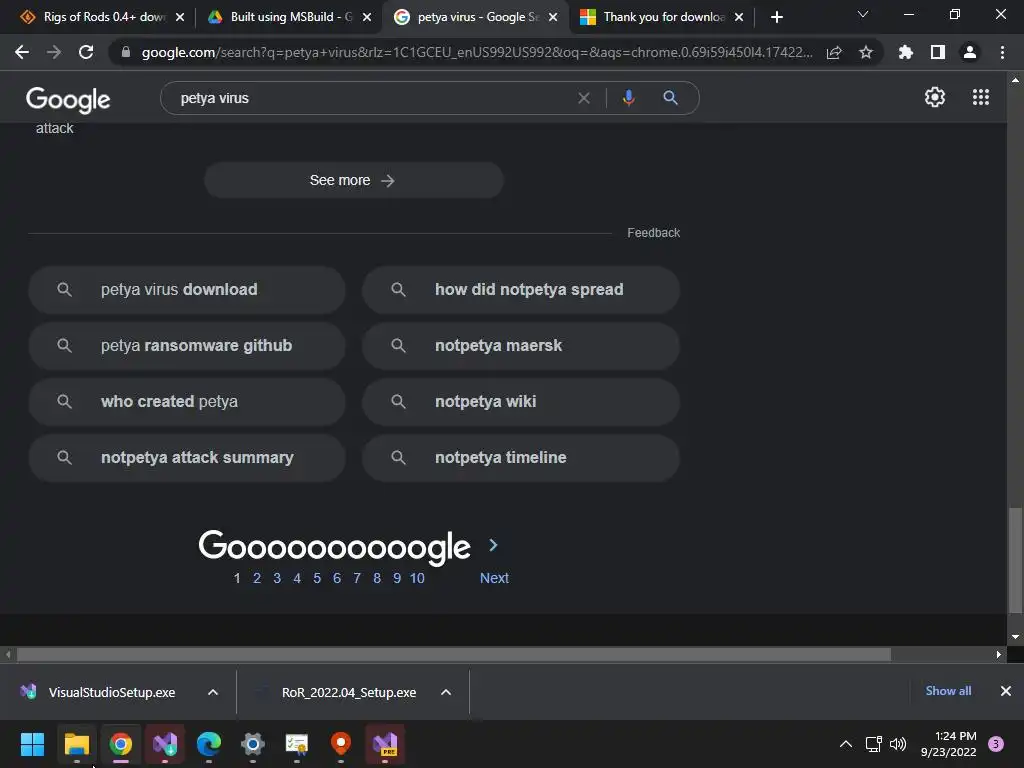Search notpetya maersk suggestion
This screenshot has height=768, width=1024.
521,345
